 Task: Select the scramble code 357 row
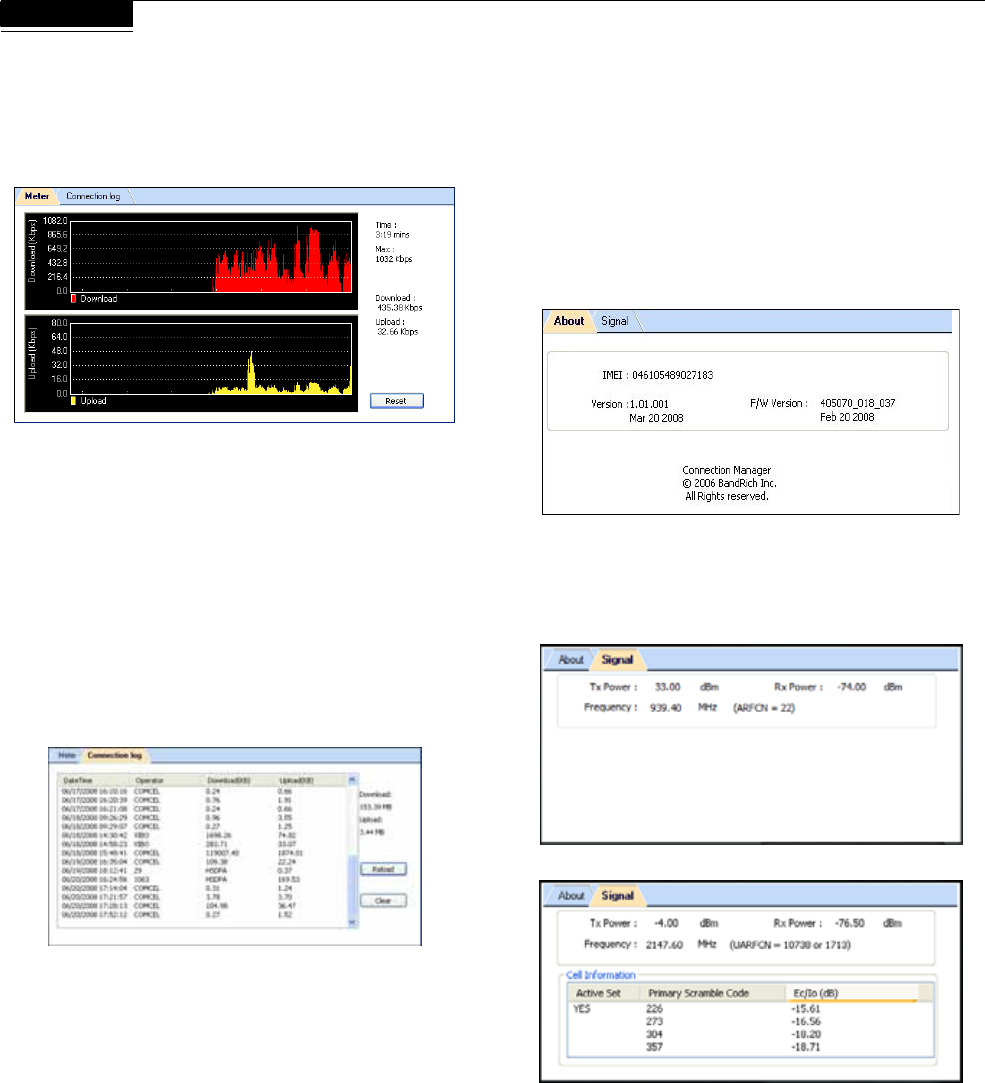tap(750, 1047)
